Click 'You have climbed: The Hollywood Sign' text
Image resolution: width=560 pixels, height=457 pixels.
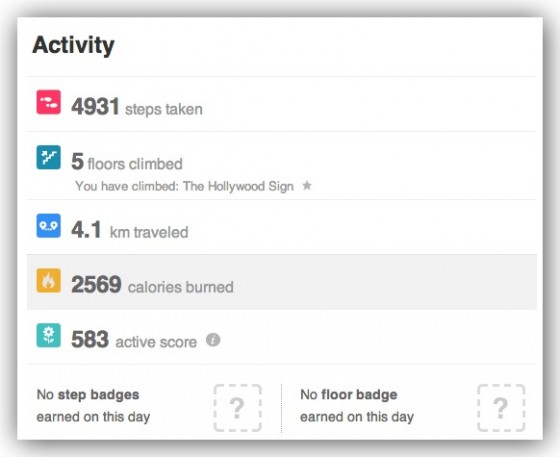pyautogui.click(x=185, y=186)
